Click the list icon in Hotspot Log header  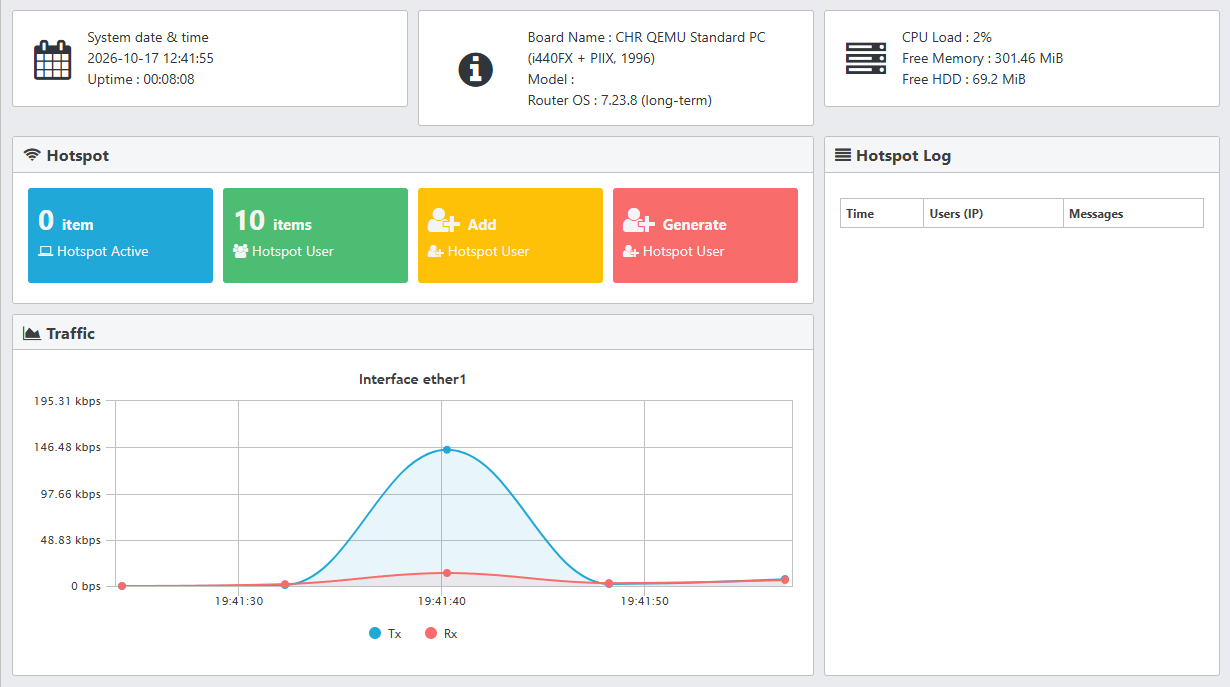pyautogui.click(x=843, y=155)
